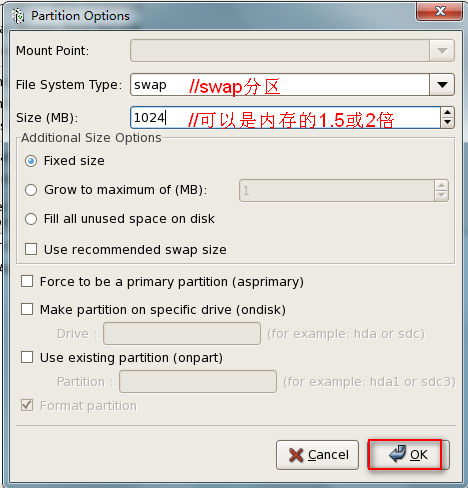Check Use existing partition (onpart)
Screen dimensions: 468x488
pos(27,357)
